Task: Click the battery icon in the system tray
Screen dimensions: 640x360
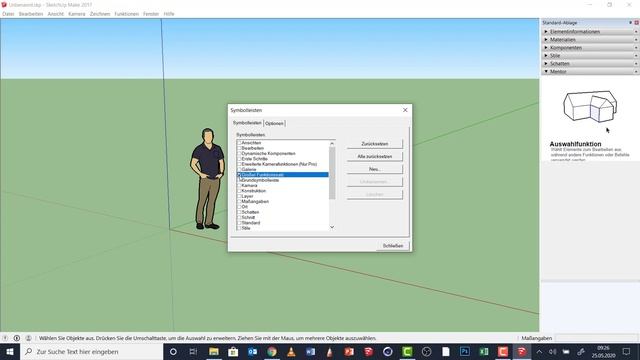Action: coord(566,351)
